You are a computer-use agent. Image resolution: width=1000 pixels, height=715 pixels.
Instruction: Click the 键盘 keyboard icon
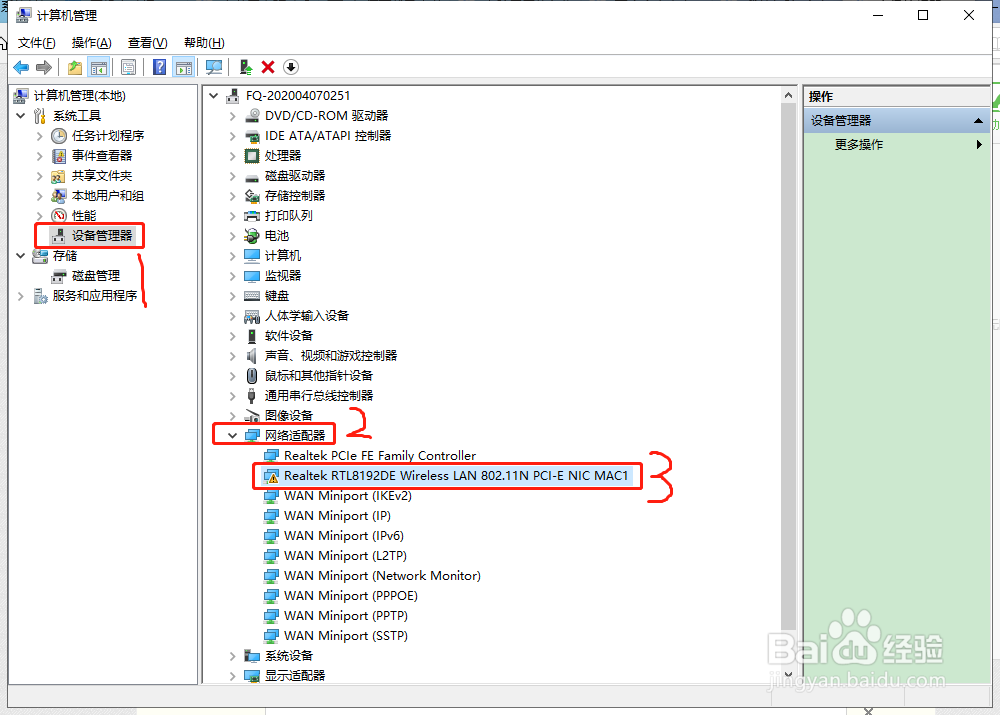click(x=252, y=296)
